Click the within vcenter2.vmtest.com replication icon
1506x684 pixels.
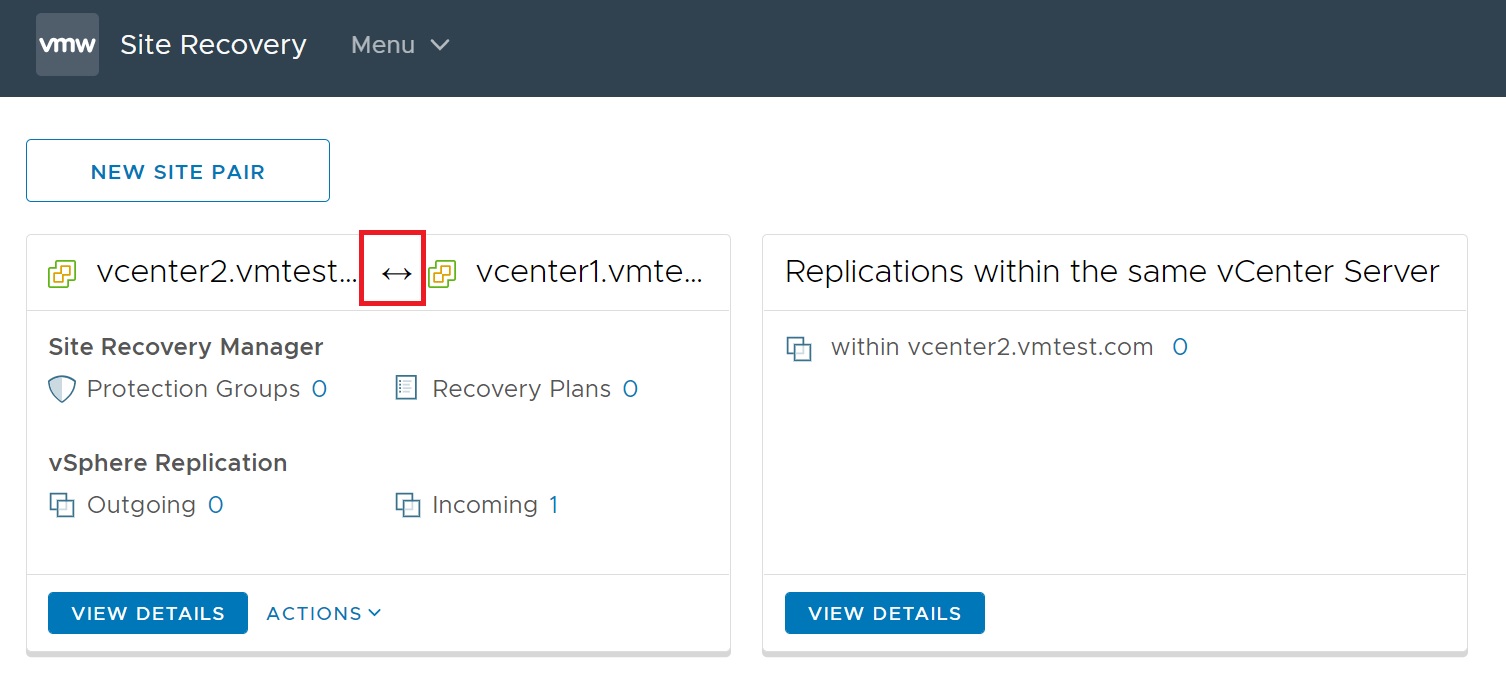798,349
